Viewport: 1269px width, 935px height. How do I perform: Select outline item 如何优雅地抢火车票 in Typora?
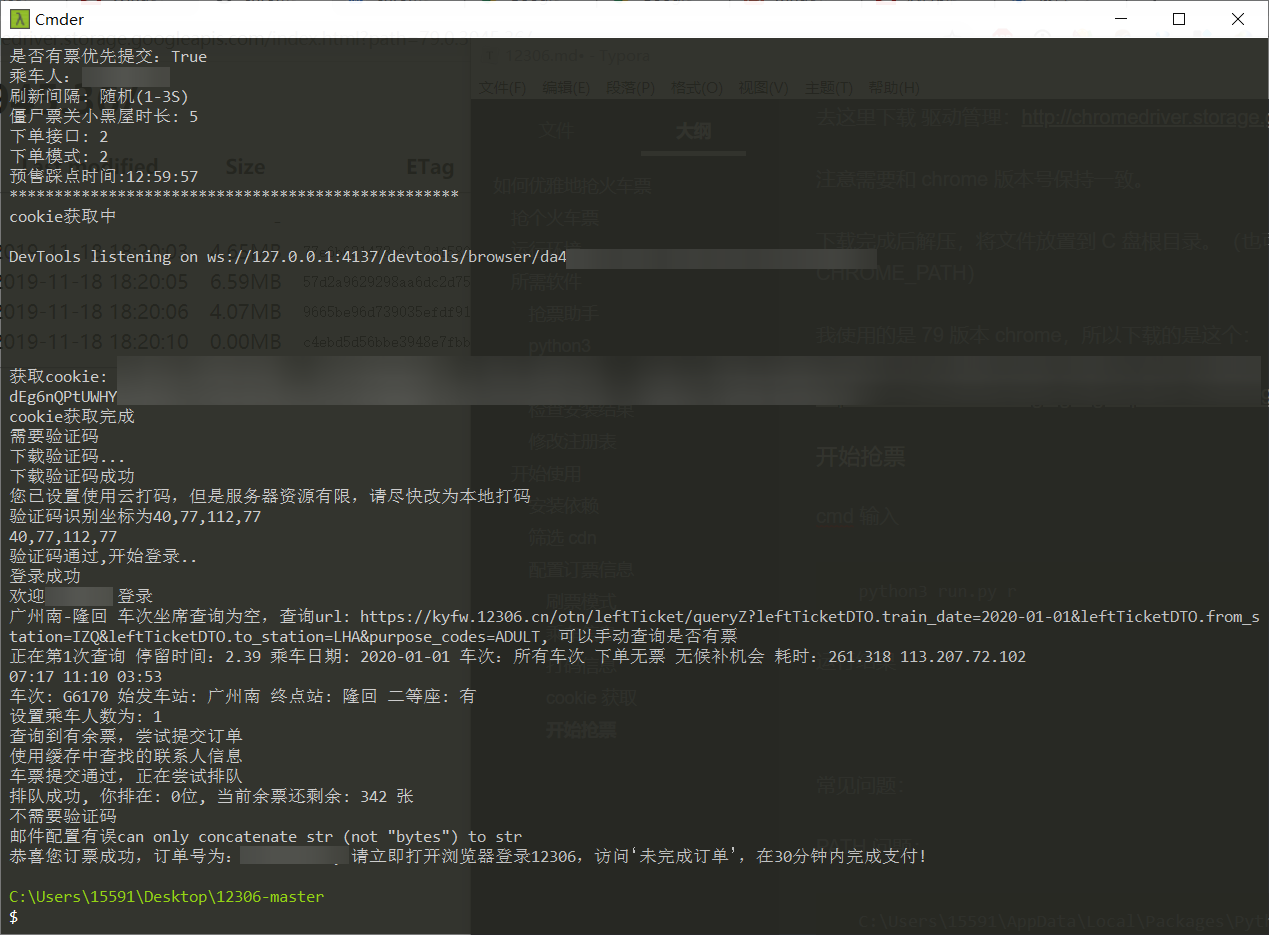click(572, 186)
